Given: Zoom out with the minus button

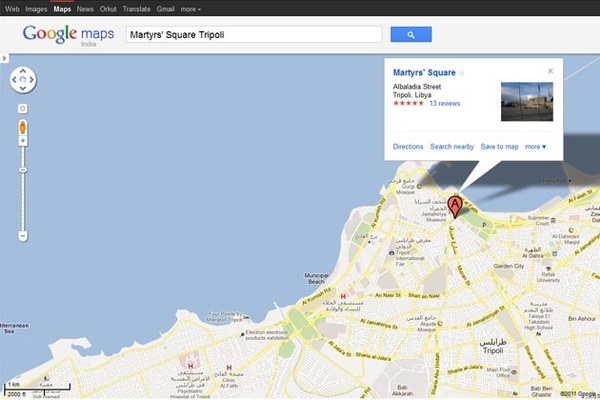Looking at the screenshot, I should point(22,236).
